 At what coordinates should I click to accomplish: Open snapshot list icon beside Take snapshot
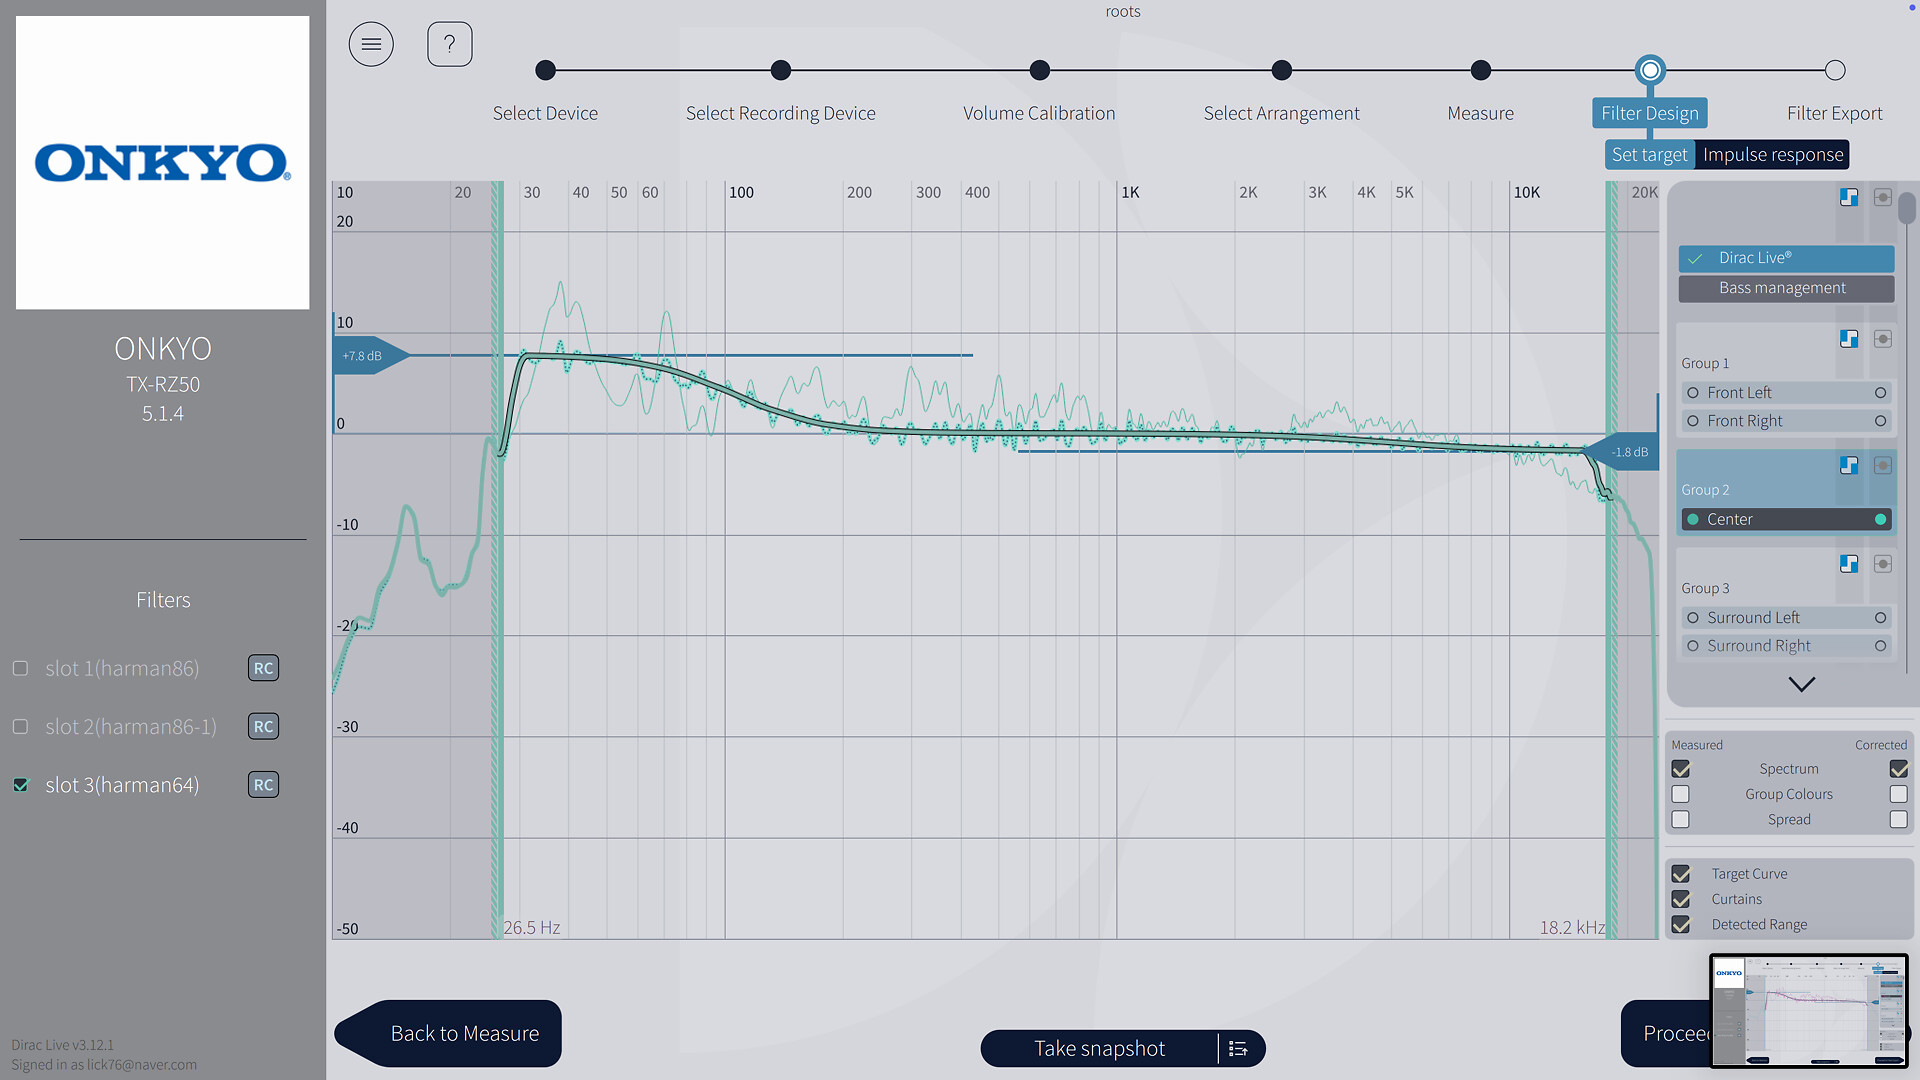pos(1238,1048)
